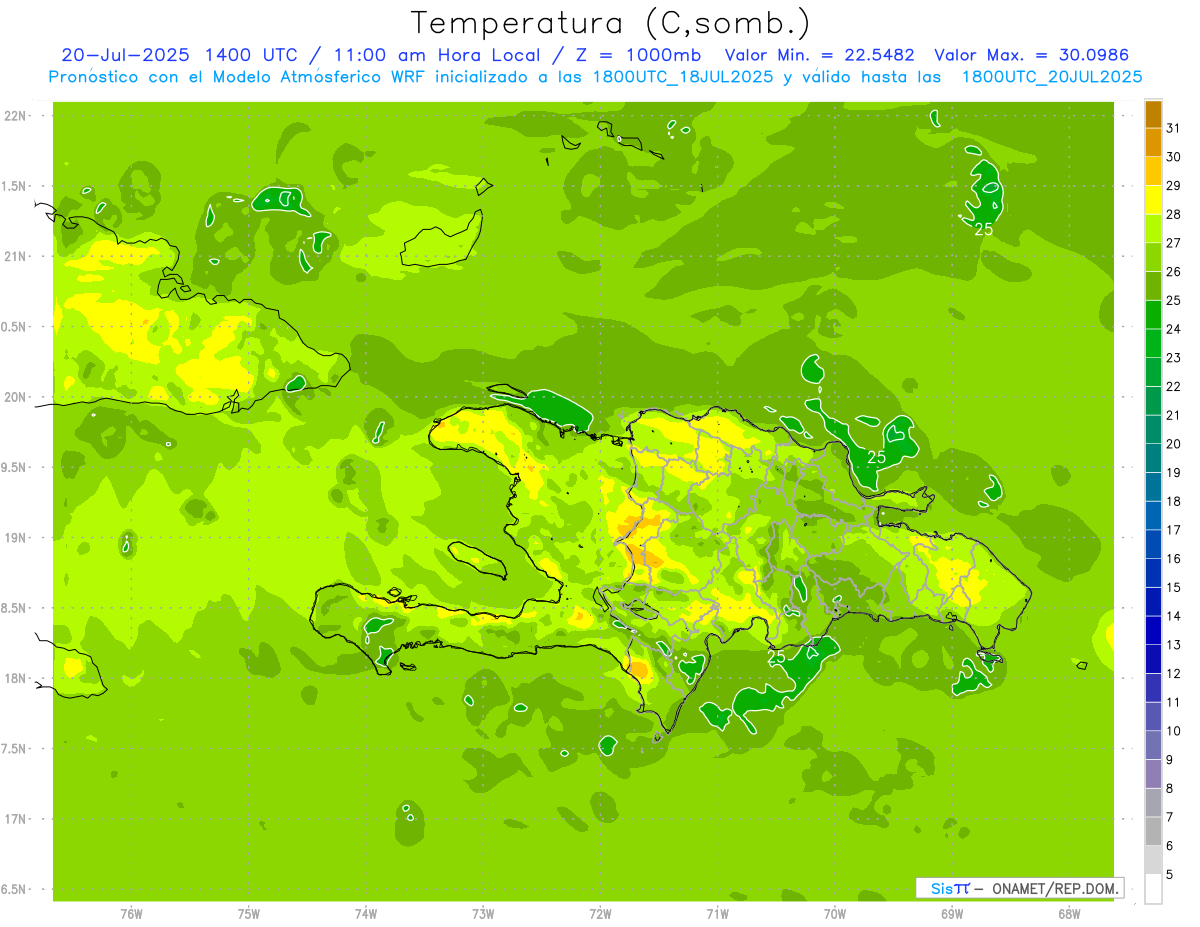The width and height of the screenshot is (1200, 927).
Task: Click the 18N latitude axis label
Action: click(x=14, y=679)
